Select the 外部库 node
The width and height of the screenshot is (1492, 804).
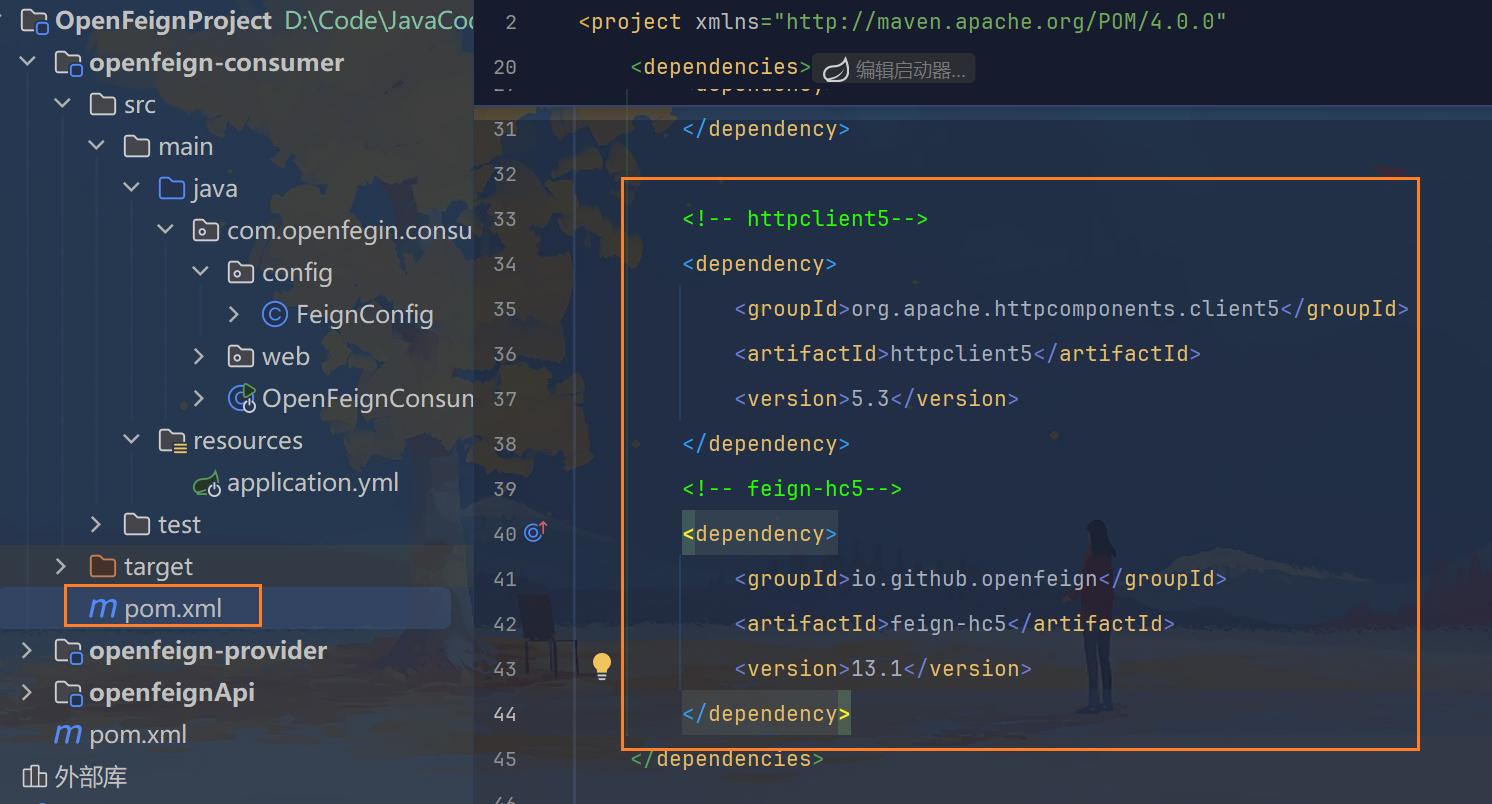[x=91, y=777]
